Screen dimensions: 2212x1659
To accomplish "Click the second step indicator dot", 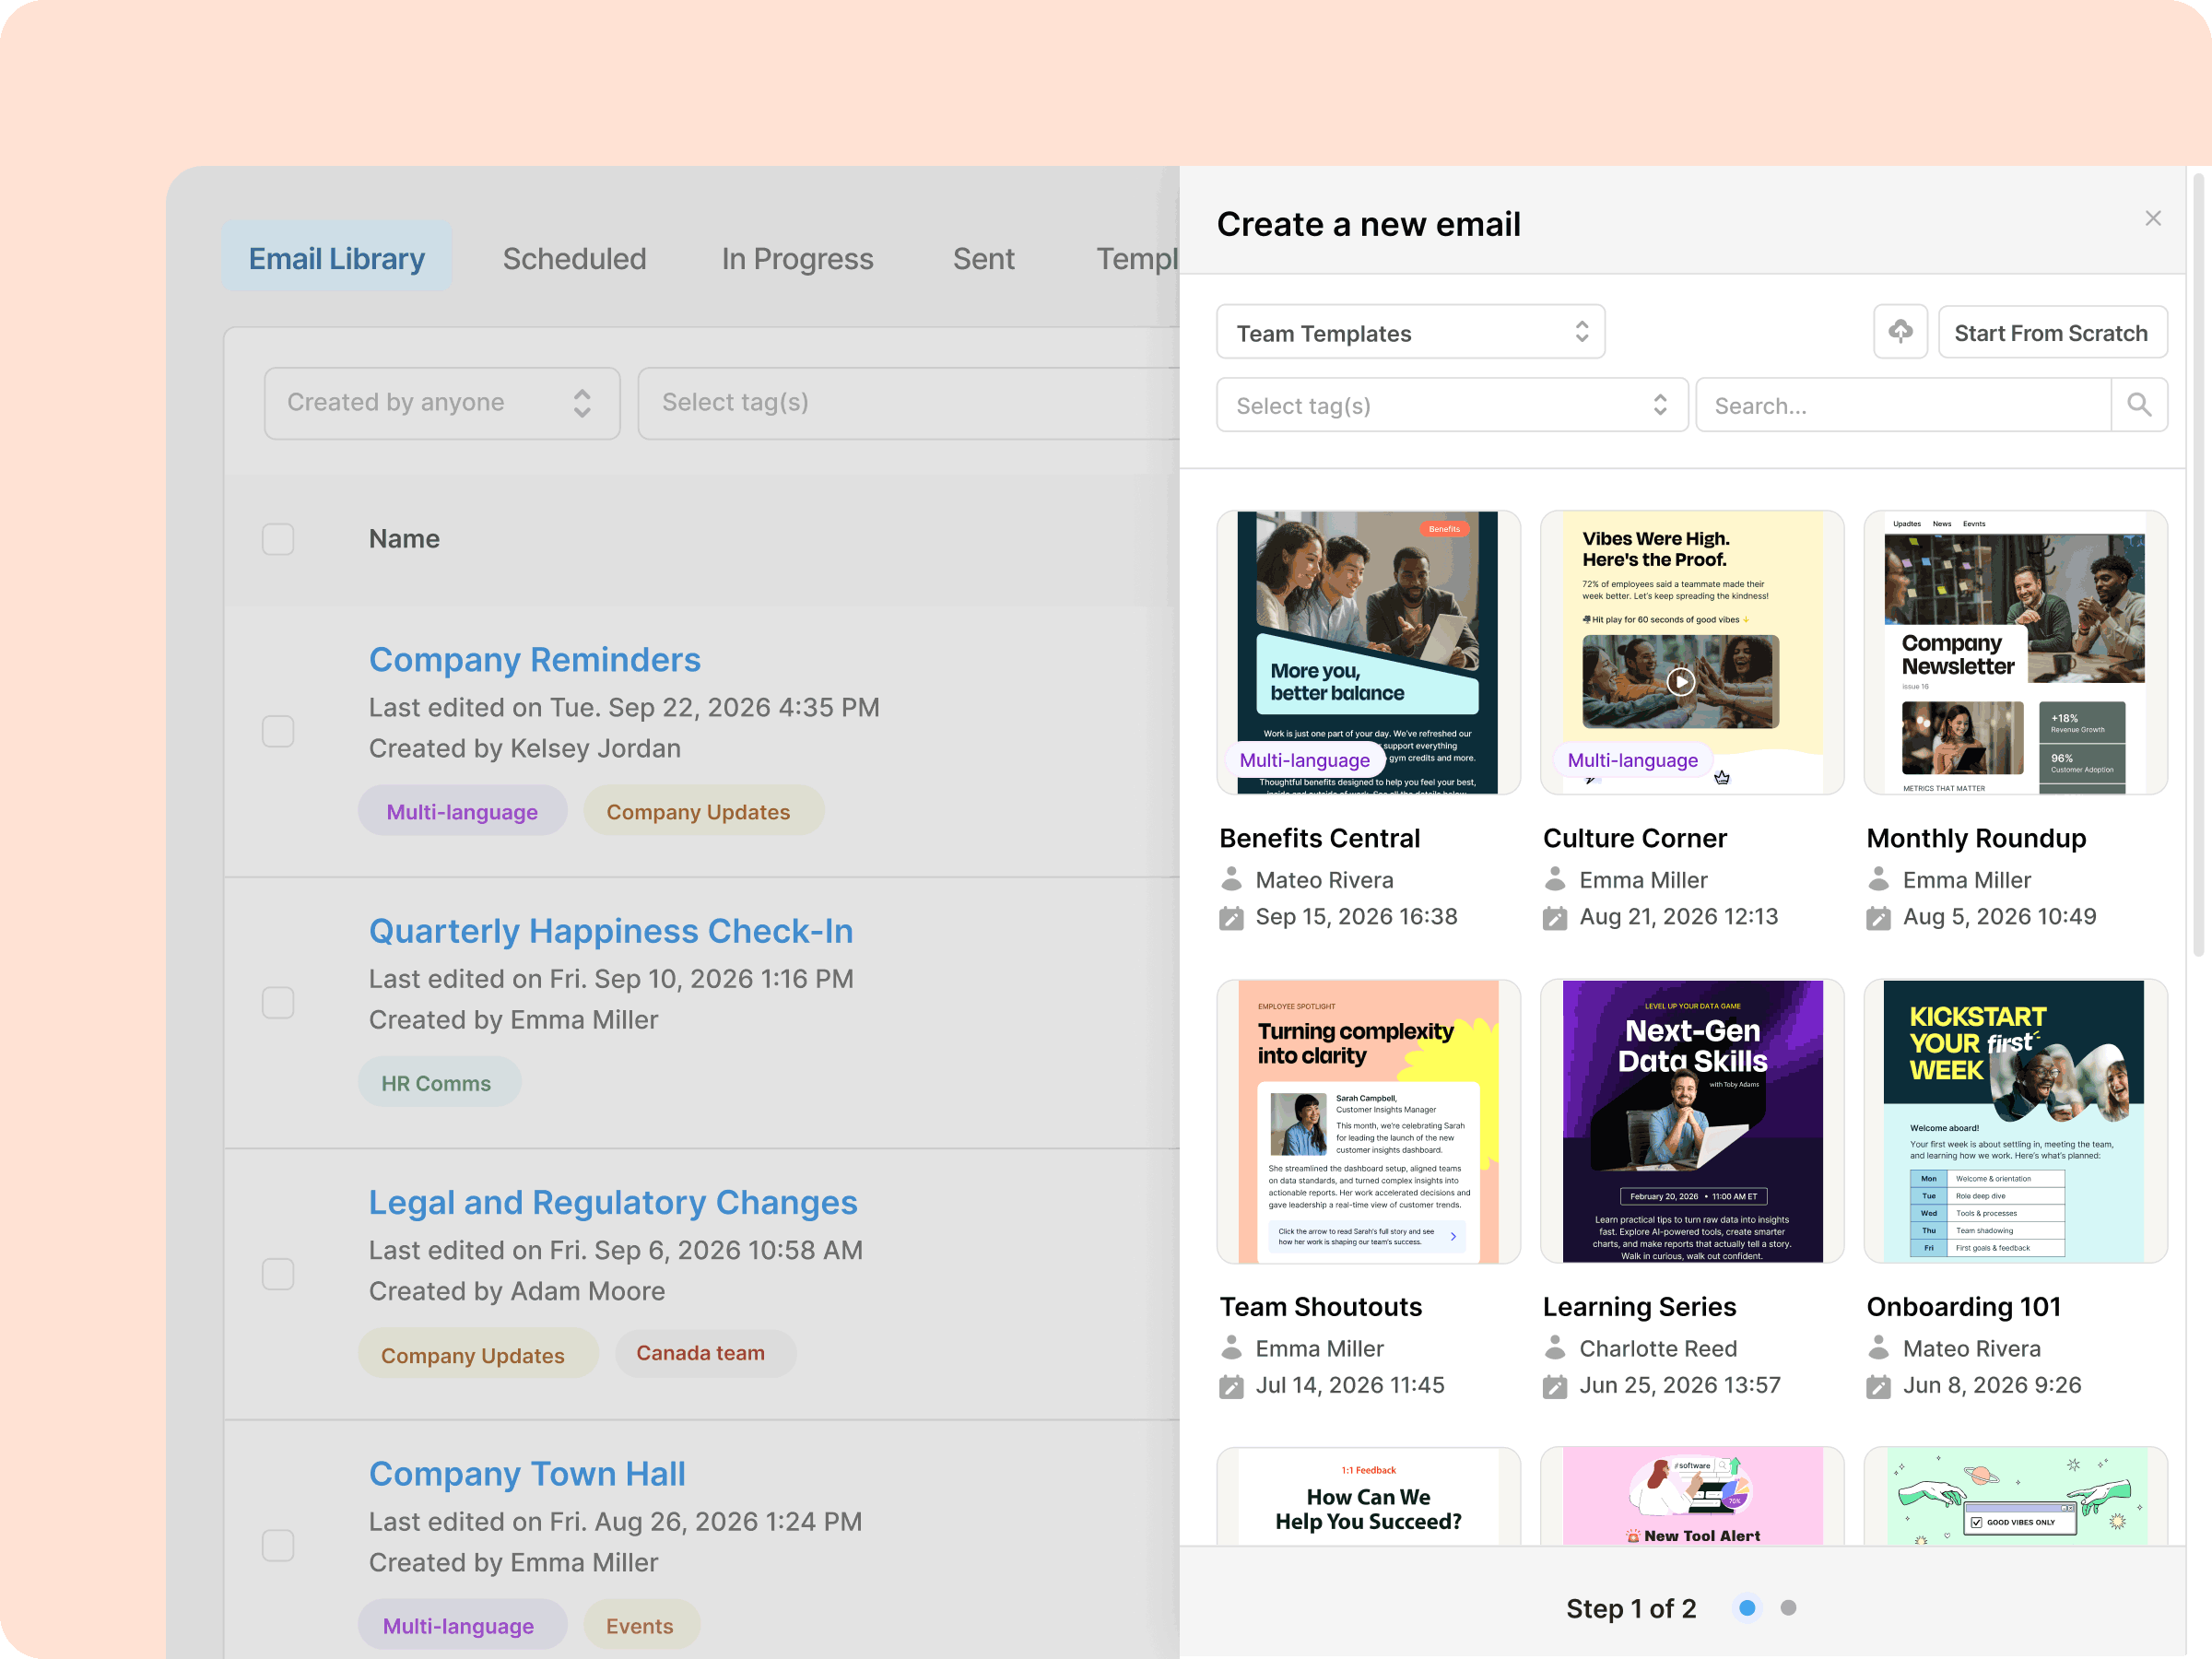I will coord(1788,1608).
